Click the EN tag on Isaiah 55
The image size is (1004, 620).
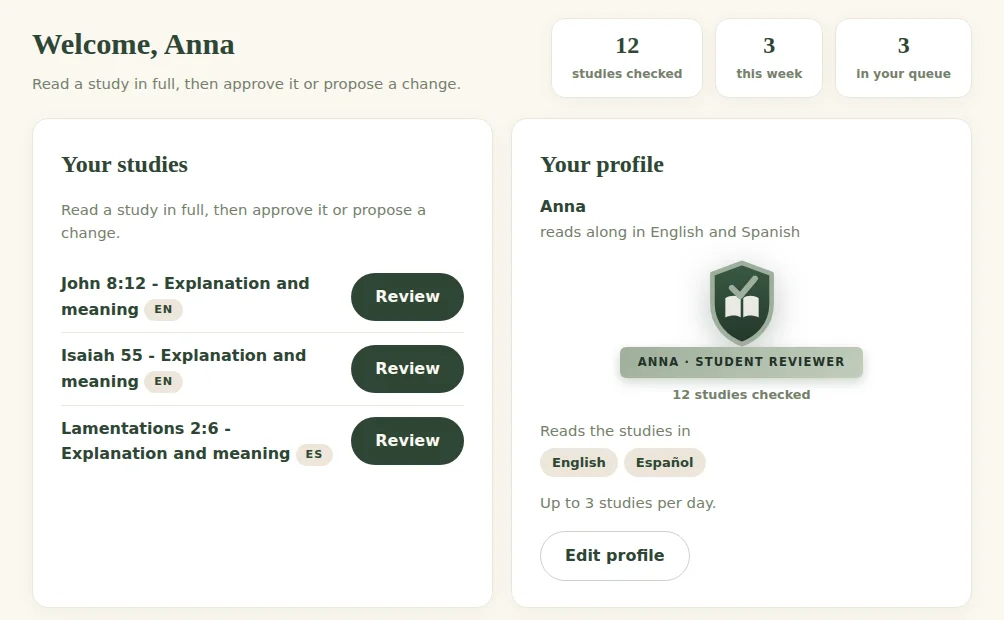(x=163, y=382)
